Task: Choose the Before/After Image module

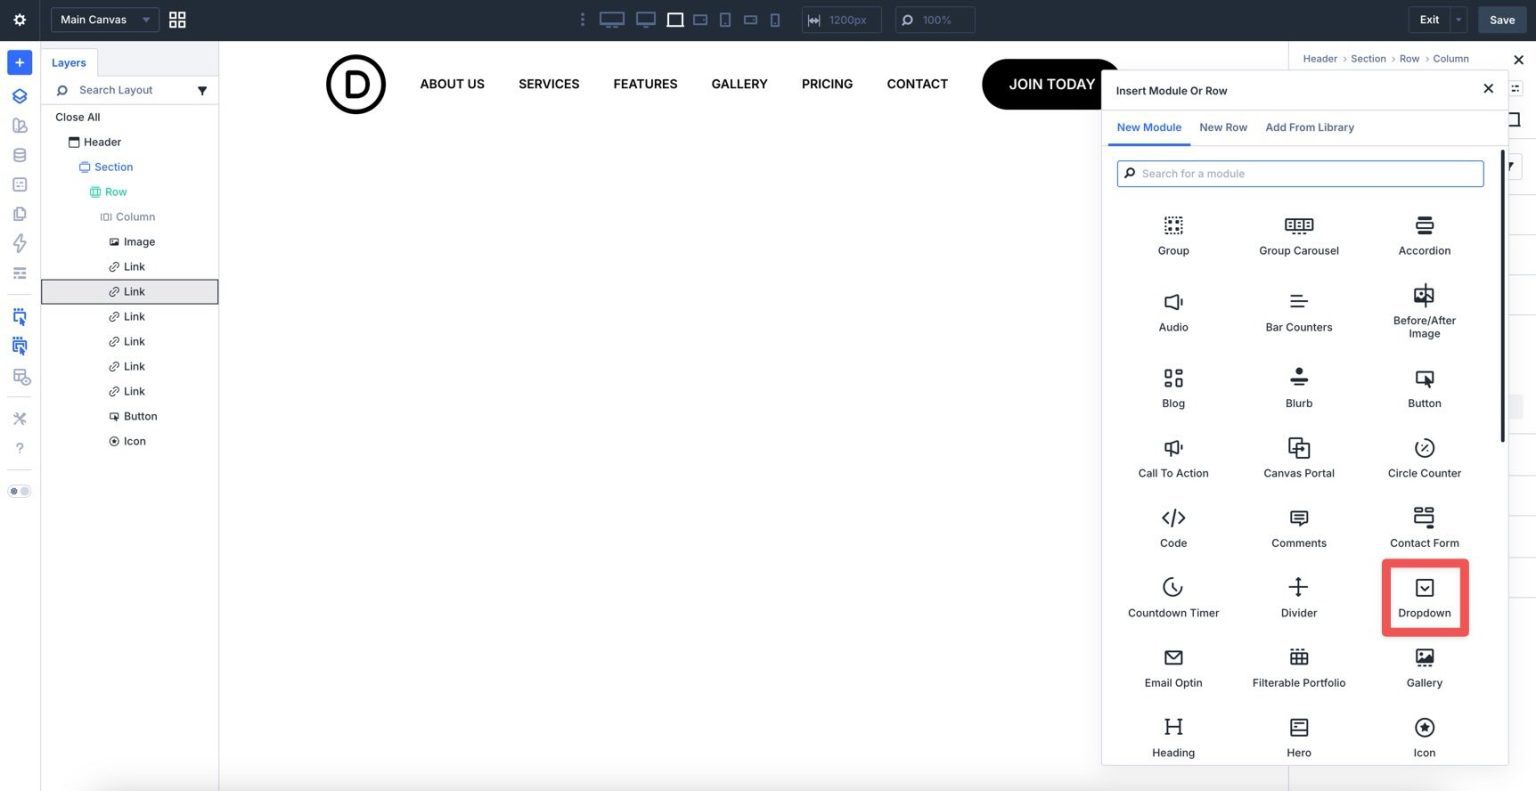Action: (1424, 312)
